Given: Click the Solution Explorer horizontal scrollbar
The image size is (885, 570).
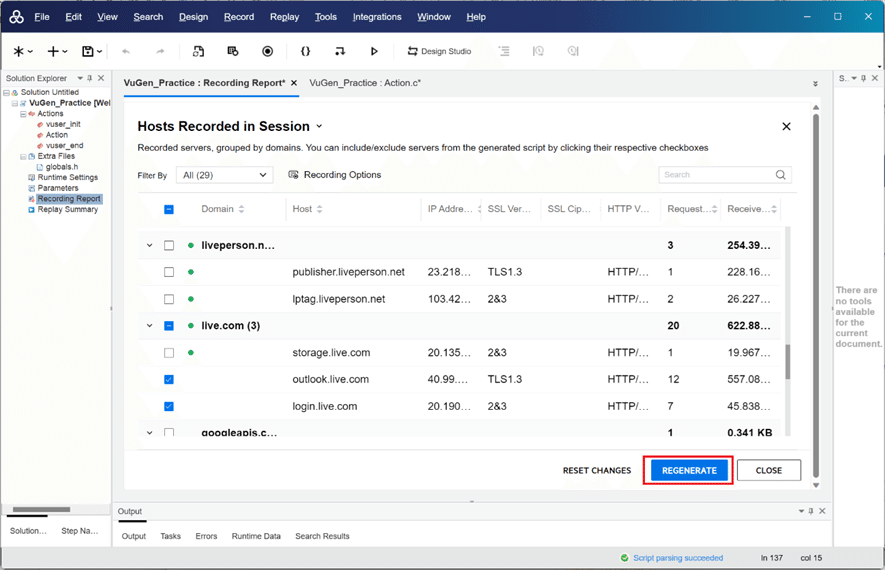Looking at the screenshot, I should coord(41,510).
